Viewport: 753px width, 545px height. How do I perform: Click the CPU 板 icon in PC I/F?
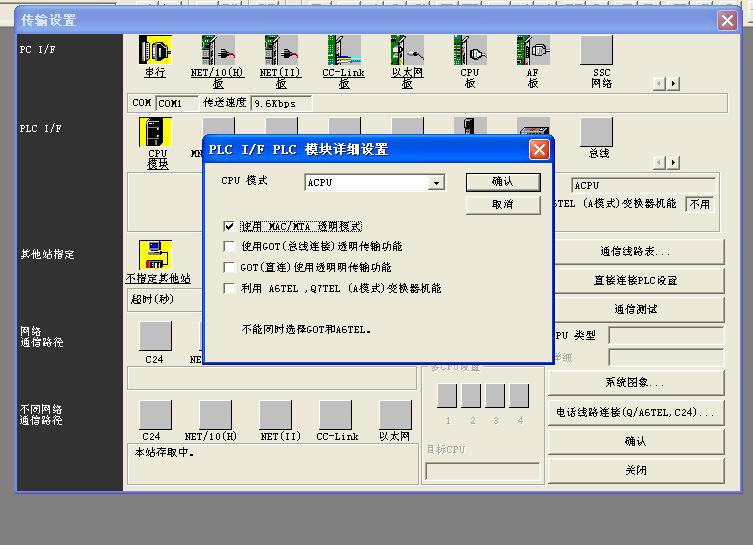pyautogui.click(x=470, y=50)
